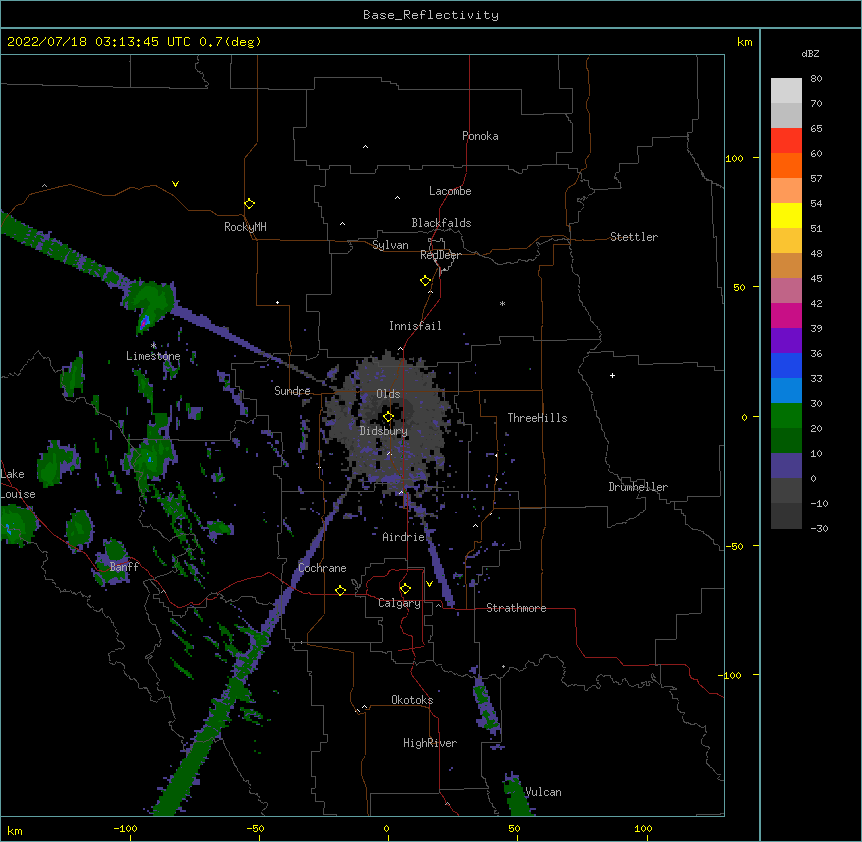This screenshot has height=842, width=862.
Task: Click the white plus marker west of Drumheller
Action: [612, 375]
